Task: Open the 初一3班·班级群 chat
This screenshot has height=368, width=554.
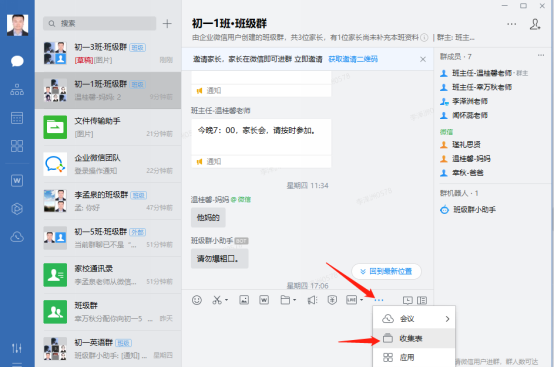Action: (x=108, y=53)
